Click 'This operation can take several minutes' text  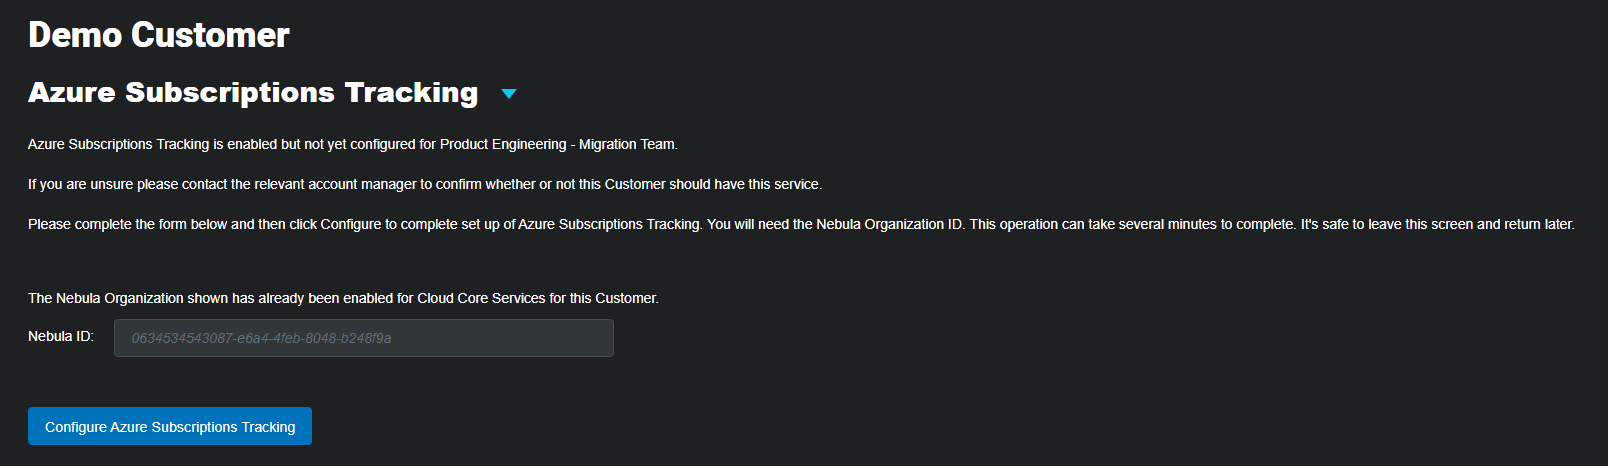(x=1092, y=224)
